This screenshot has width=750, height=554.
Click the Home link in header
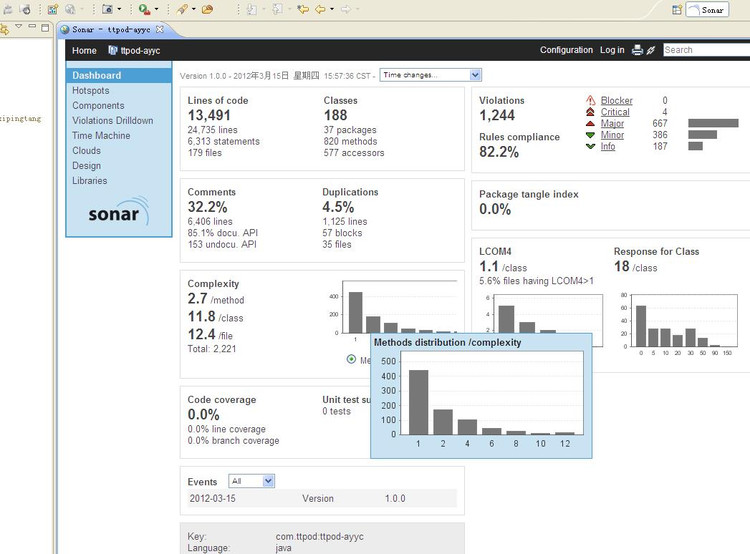click(x=84, y=50)
